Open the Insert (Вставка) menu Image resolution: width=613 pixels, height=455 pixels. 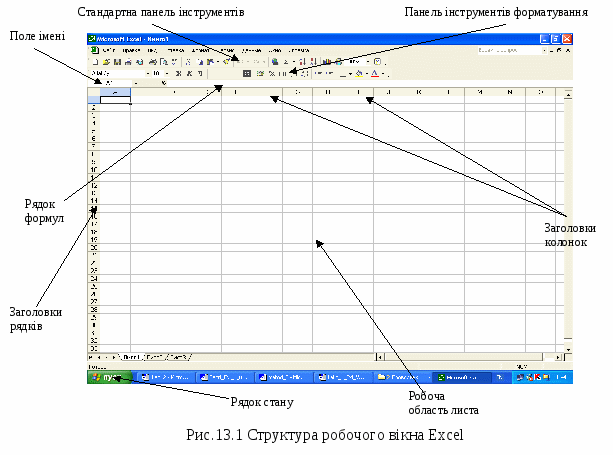(176, 50)
